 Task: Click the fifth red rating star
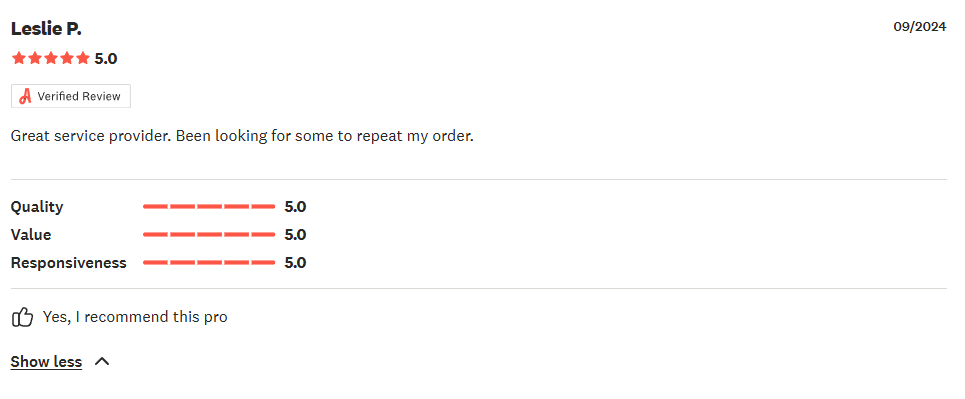click(x=82, y=58)
